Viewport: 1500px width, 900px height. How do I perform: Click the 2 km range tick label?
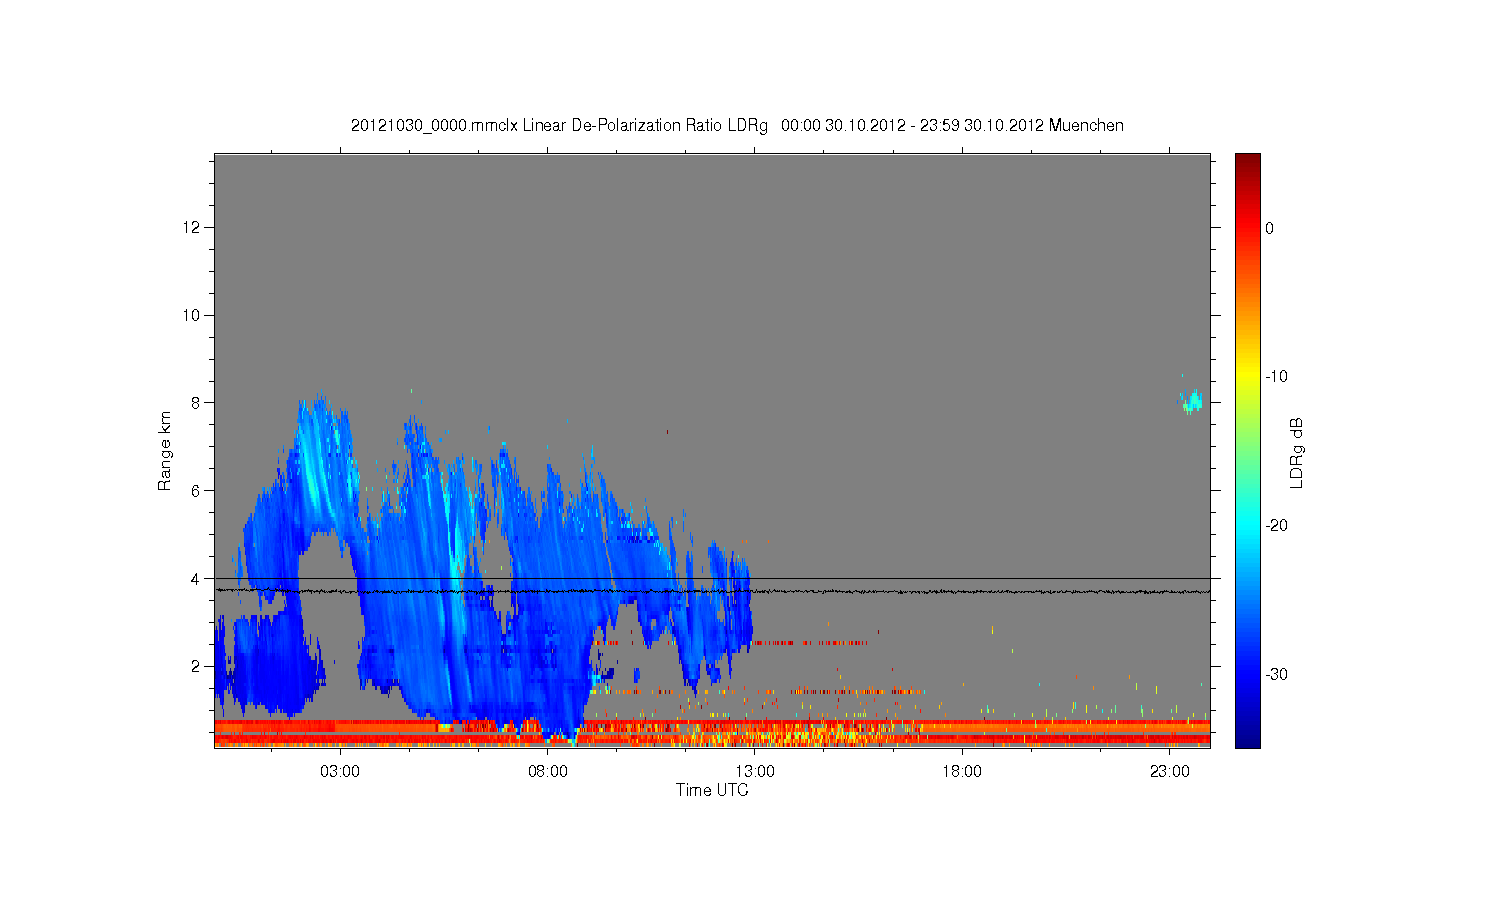tap(196, 666)
